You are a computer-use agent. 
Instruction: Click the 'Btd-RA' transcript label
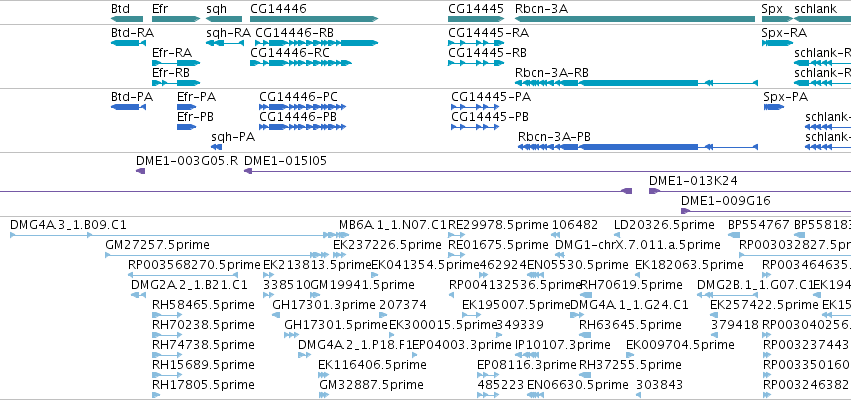(132, 33)
